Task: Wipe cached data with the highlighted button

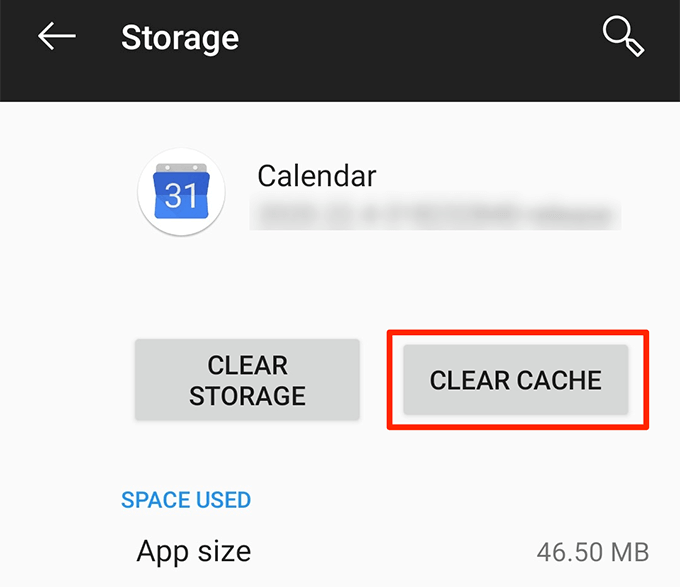Action: (515, 380)
